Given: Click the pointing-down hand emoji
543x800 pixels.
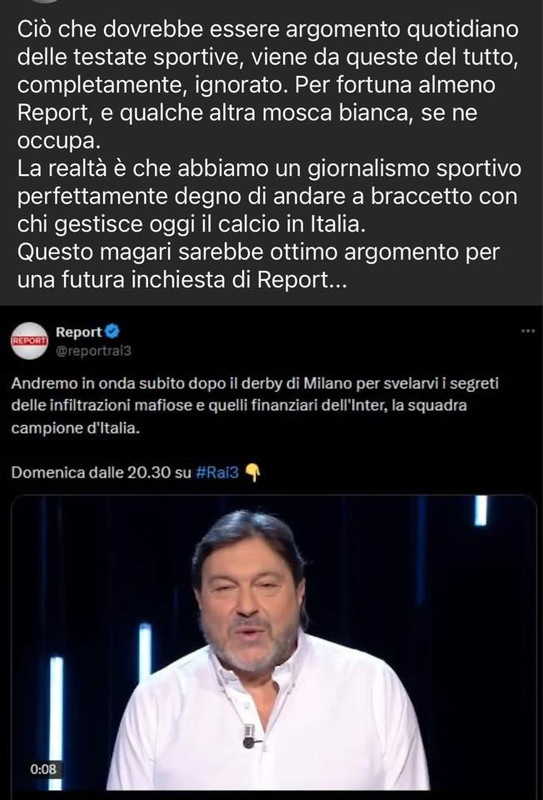Looking at the screenshot, I should [x=253, y=473].
